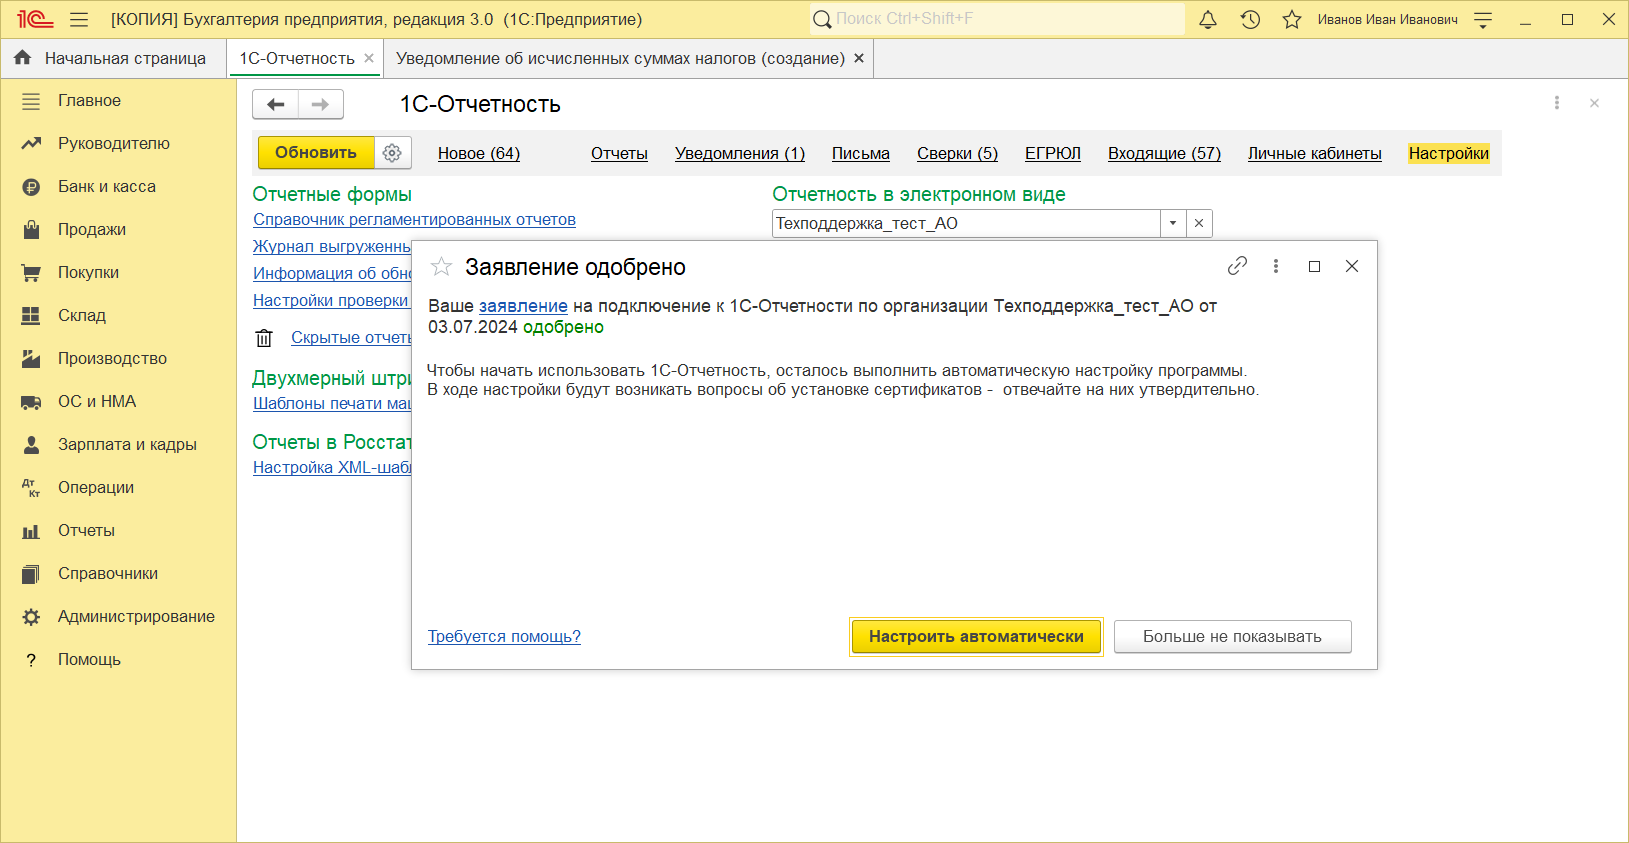
Task: Open Входящие (57) link
Action: coord(1164,153)
